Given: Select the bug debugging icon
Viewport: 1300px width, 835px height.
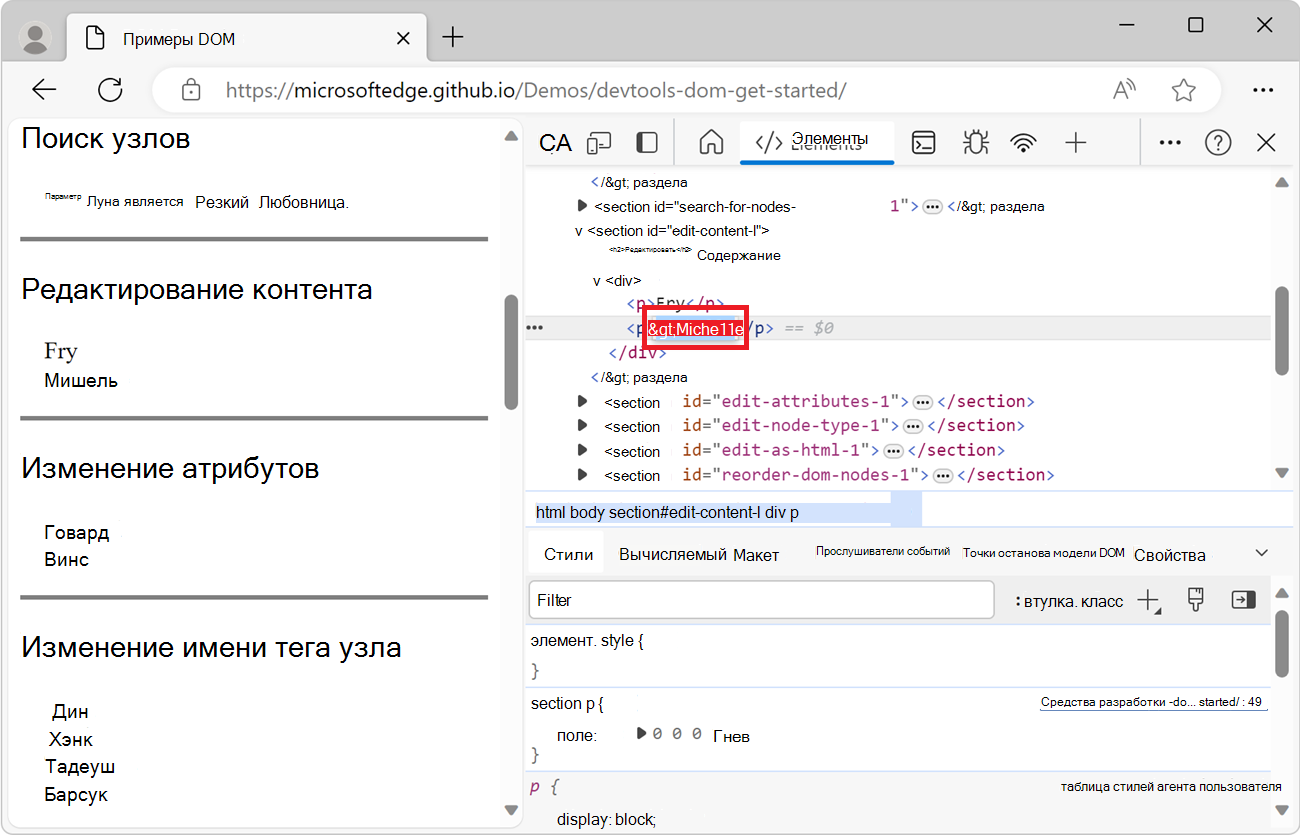Looking at the screenshot, I should [x=975, y=142].
